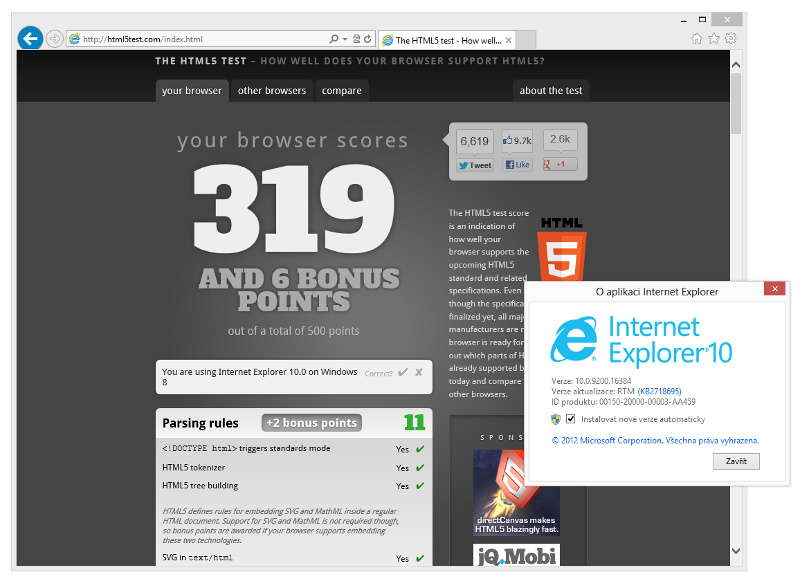Open the Microsoft Corporation copyright link

click(x=656, y=441)
